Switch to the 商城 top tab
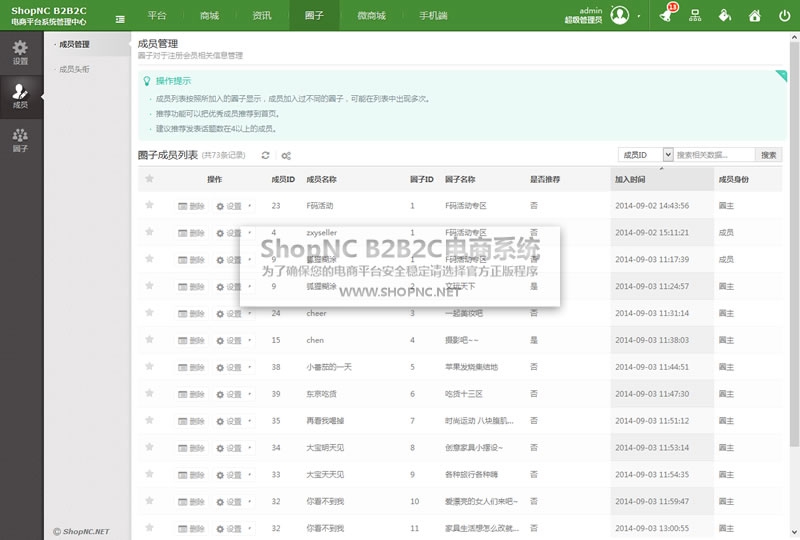Viewport: 800px width, 540px height. (x=209, y=15)
